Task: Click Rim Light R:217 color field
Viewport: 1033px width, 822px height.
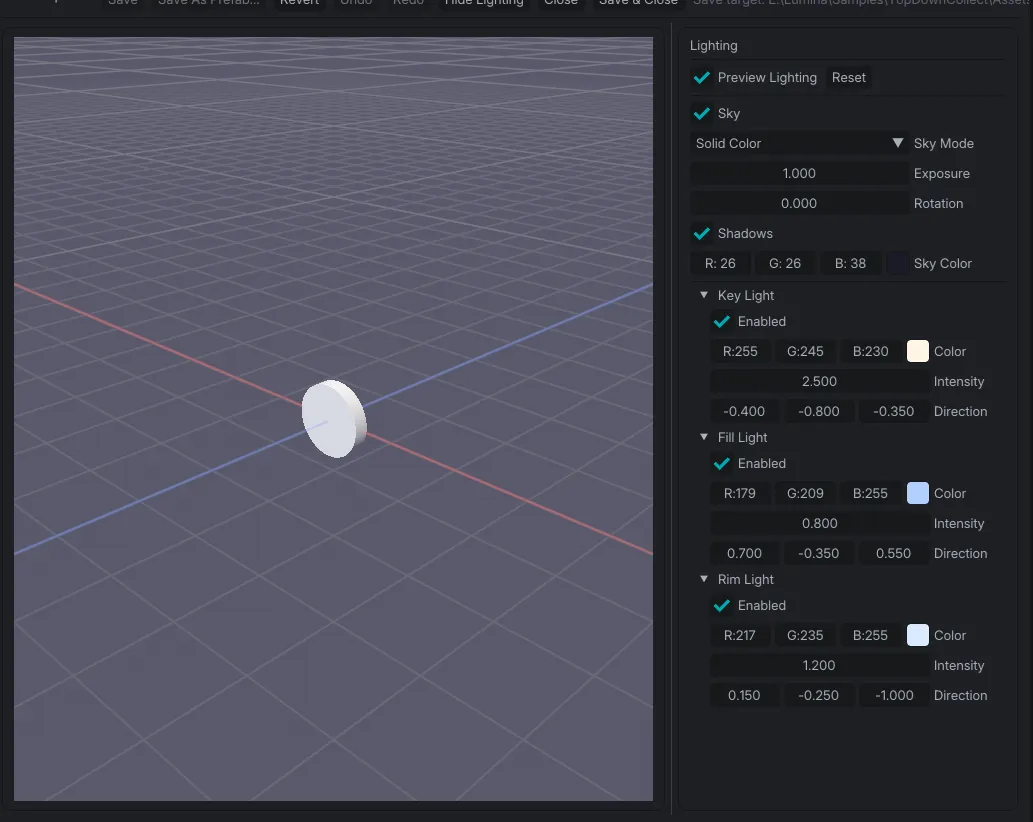Action: click(x=740, y=636)
